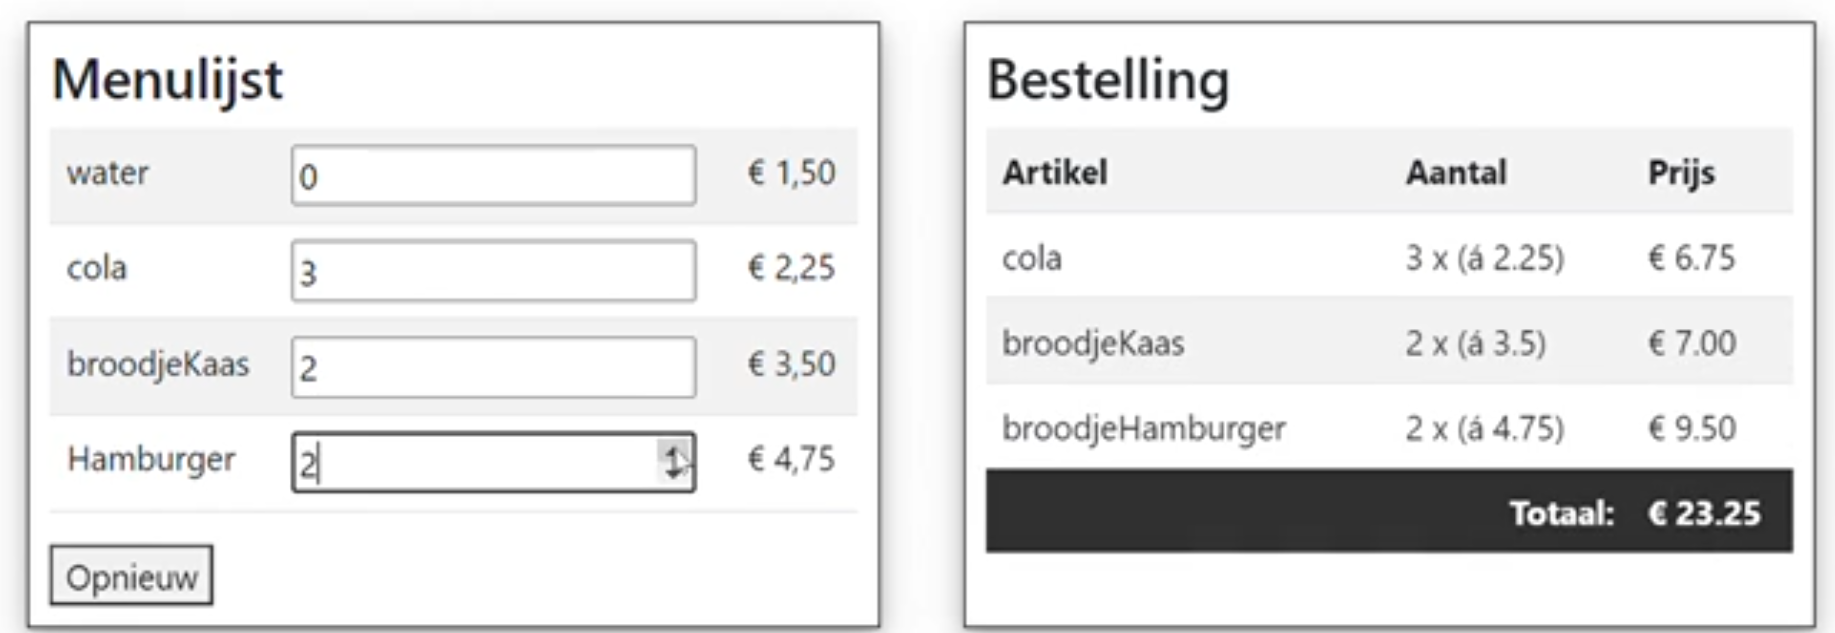This screenshot has width=1835, height=633.
Task: Click the Menulijst heading
Action: [x=167, y=79]
